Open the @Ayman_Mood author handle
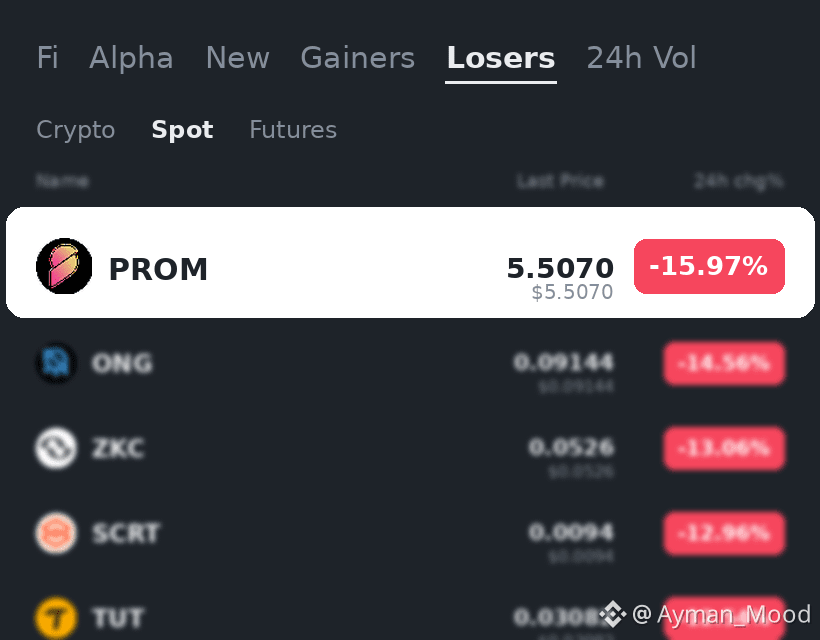The image size is (820, 640). (722, 614)
